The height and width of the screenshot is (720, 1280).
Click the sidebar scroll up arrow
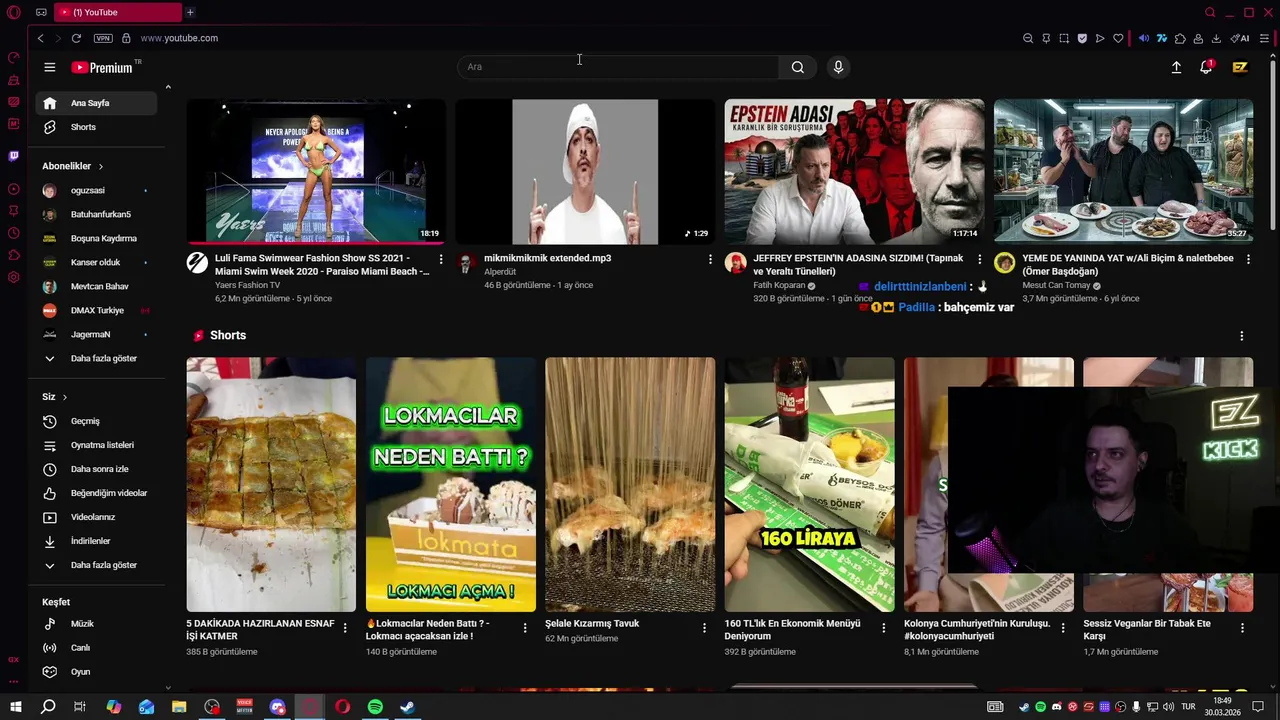168,88
